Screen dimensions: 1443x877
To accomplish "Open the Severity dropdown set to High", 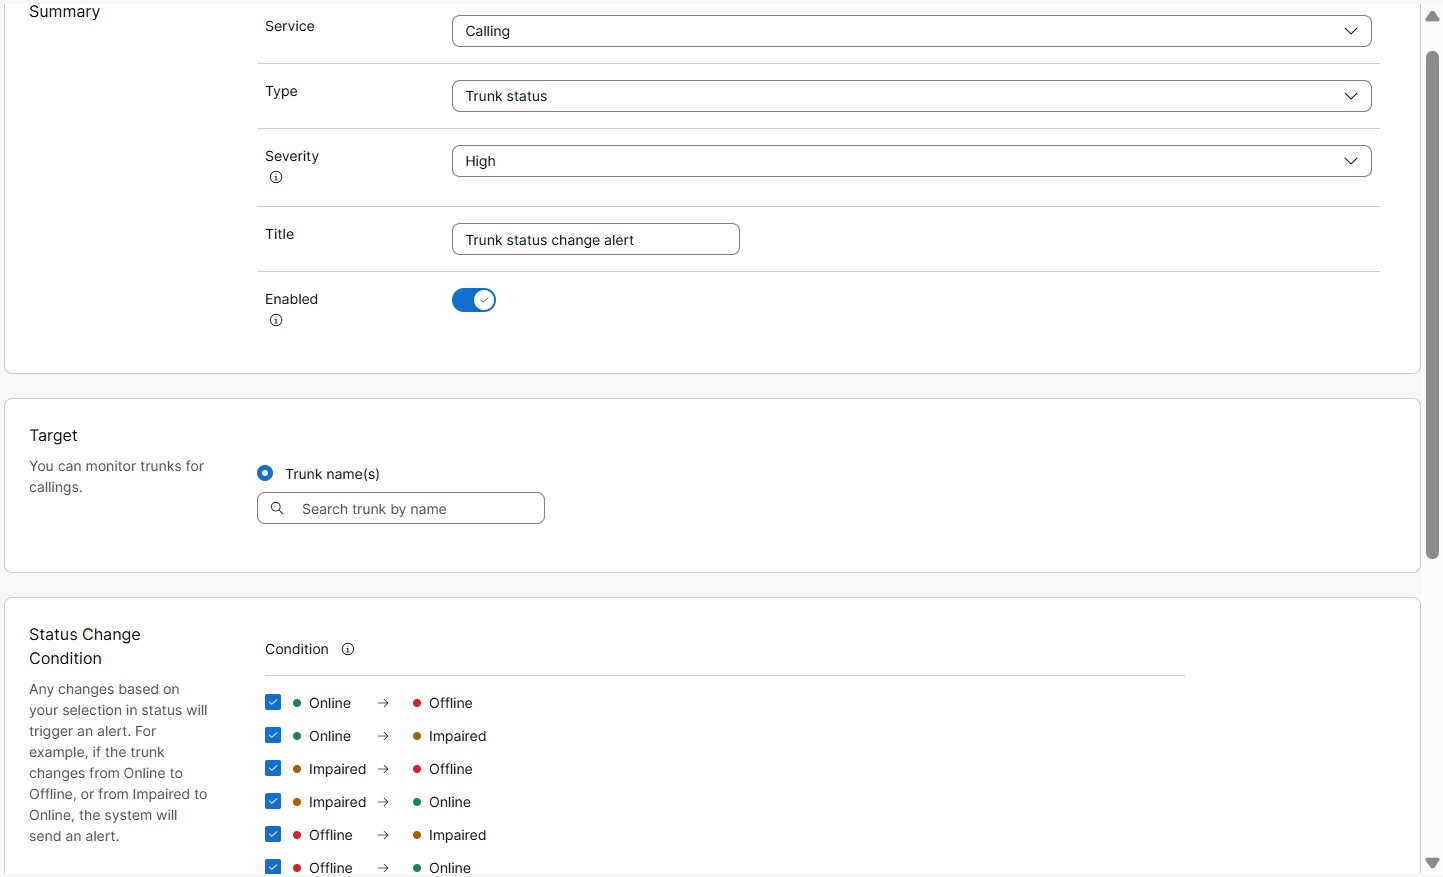I will 911,161.
